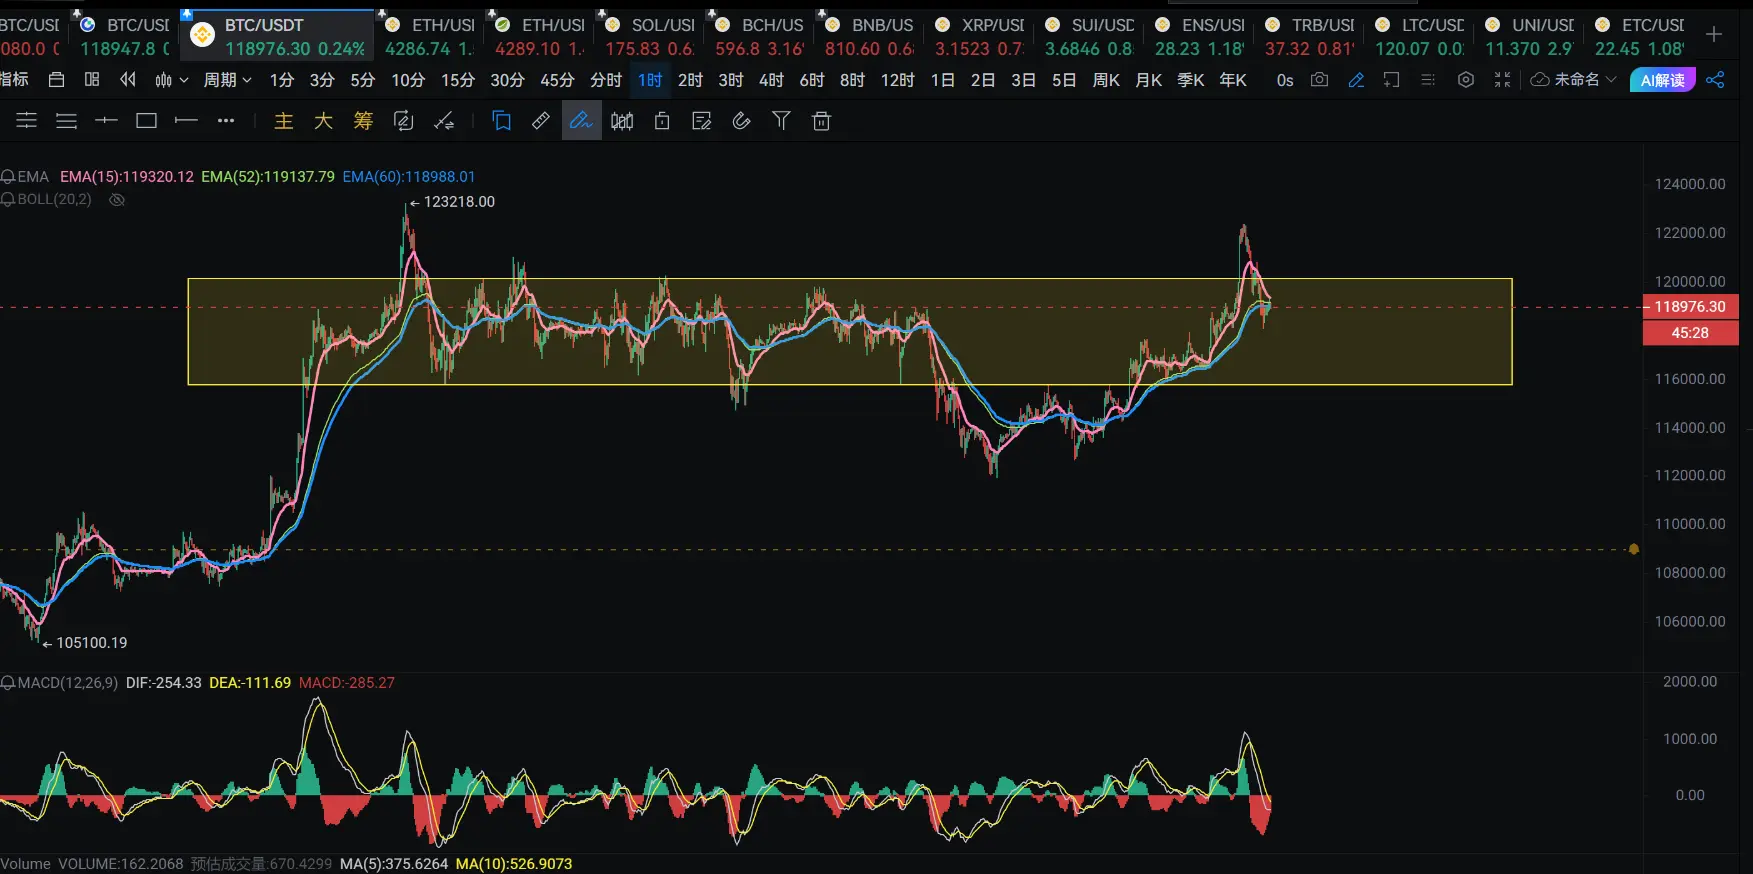The image size is (1753, 874).
Task: Open the LTC/USD ticker tab
Action: click(x=1420, y=36)
